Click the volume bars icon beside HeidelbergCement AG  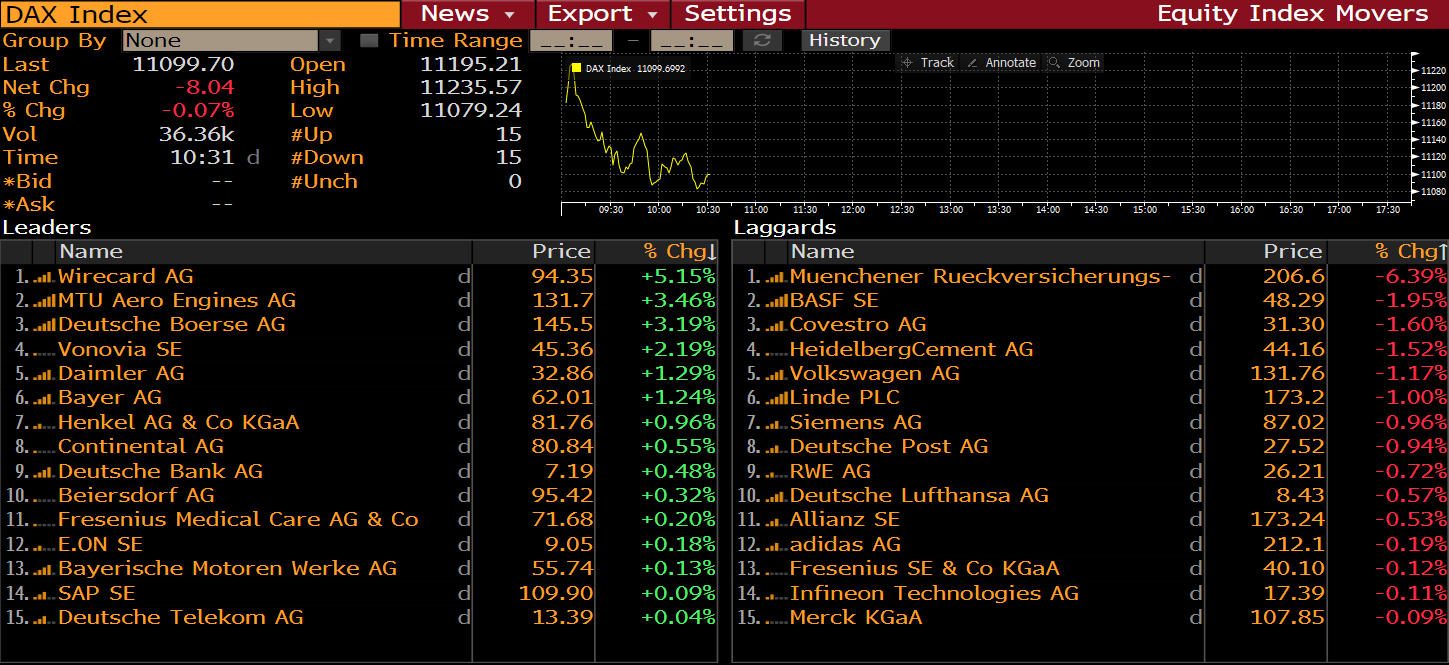(x=776, y=350)
